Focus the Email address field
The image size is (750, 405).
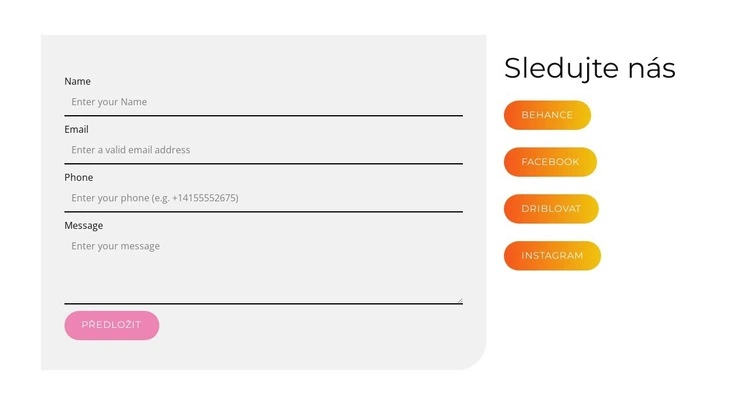click(x=263, y=150)
